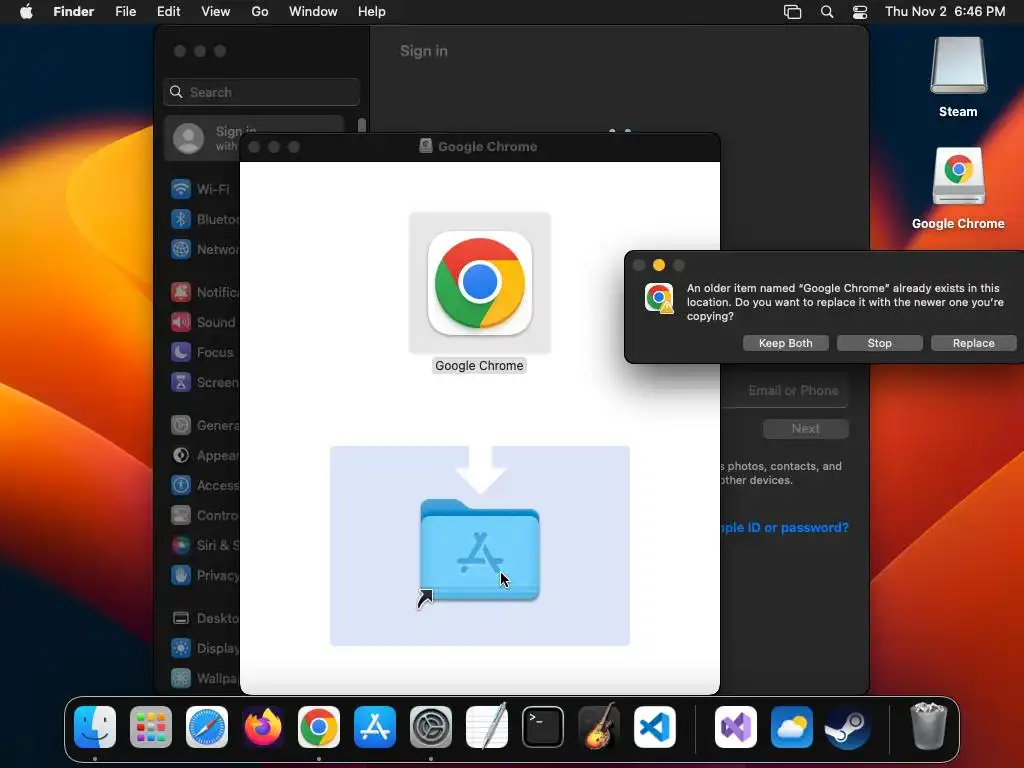Click Replace in the copy dialog
This screenshot has height=768, width=1024.
click(x=974, y=343)
